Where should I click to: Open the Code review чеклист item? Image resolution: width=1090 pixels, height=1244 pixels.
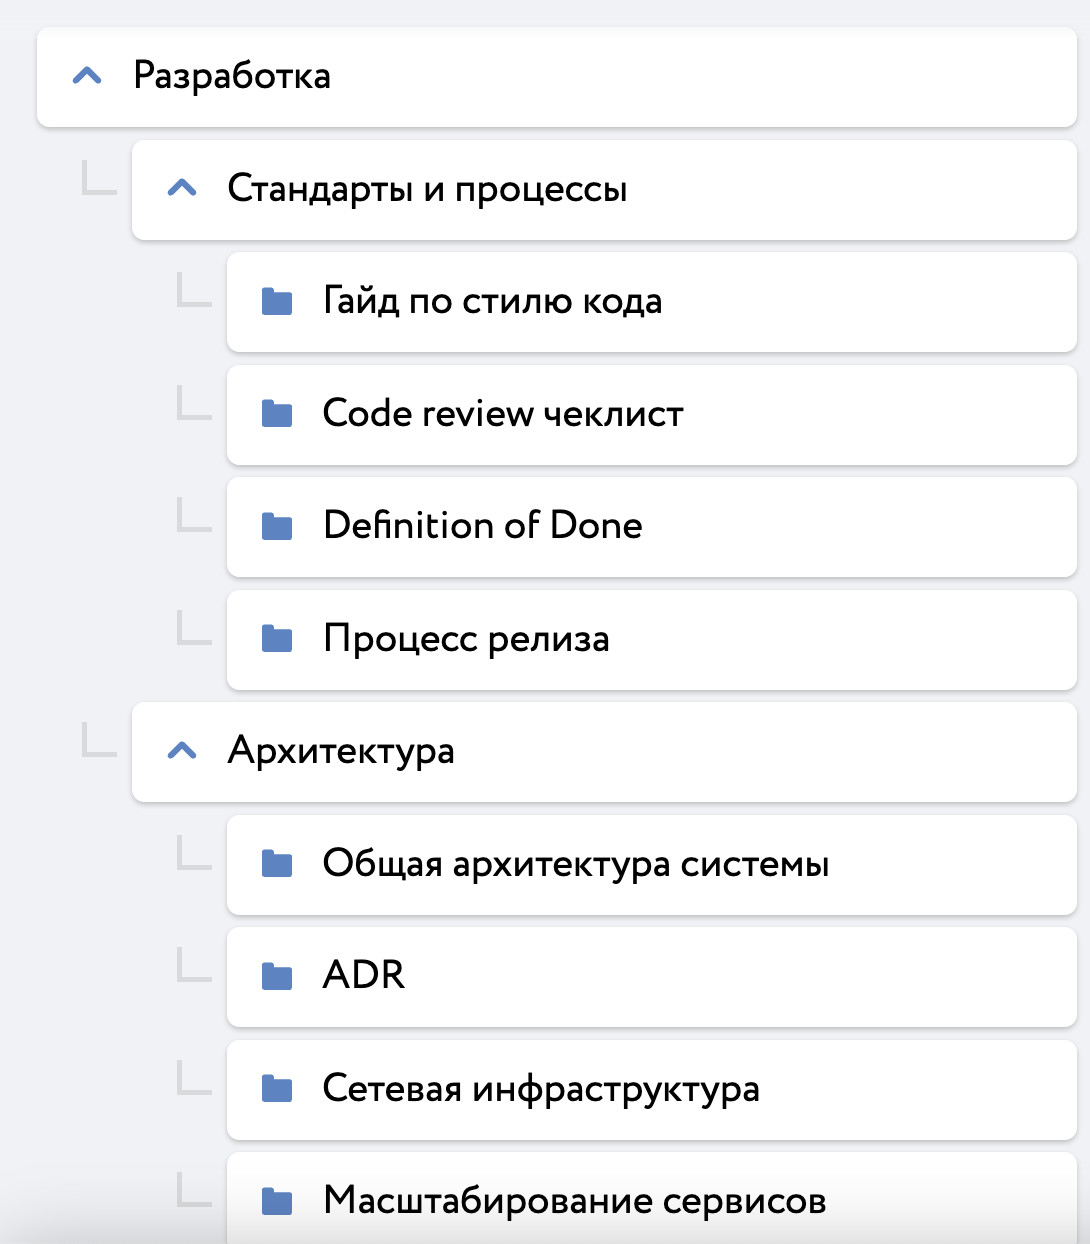[652, 414]
